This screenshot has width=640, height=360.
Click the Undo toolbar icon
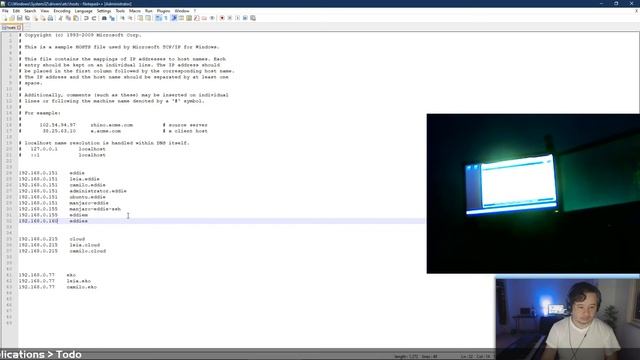click(86, 18)
